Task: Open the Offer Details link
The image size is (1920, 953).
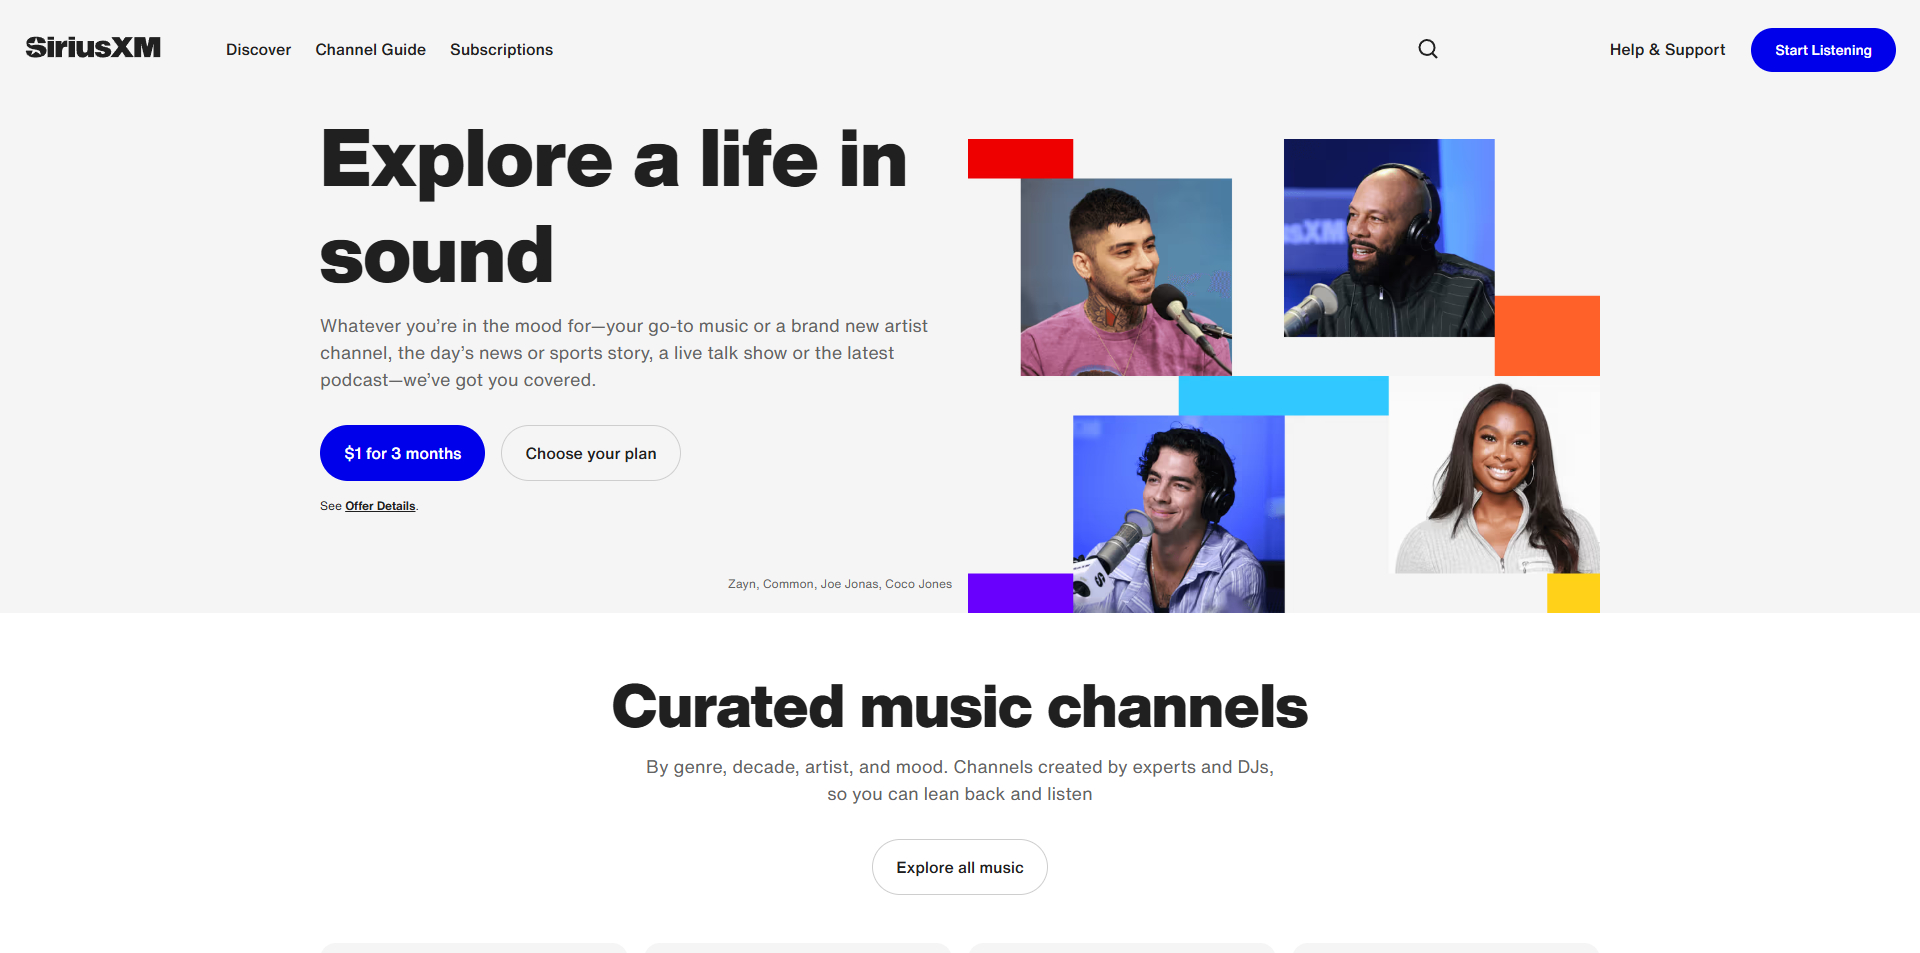Action: click(380, 506)
